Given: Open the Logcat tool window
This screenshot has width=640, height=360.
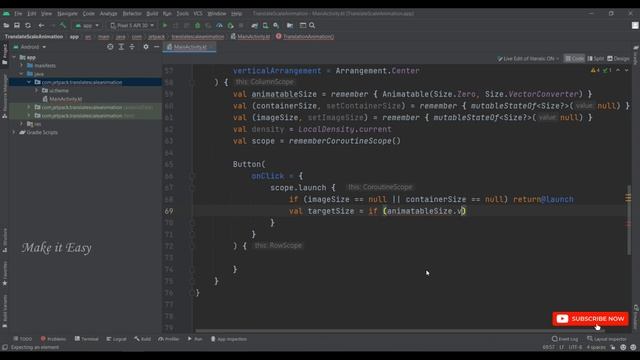Looking at the screenshot, I should tap(116, 339).
